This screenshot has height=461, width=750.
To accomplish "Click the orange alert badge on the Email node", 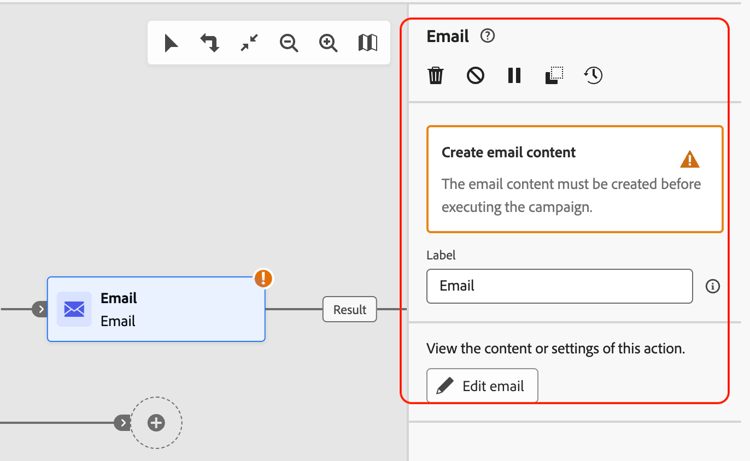I will tap(263, 278).
